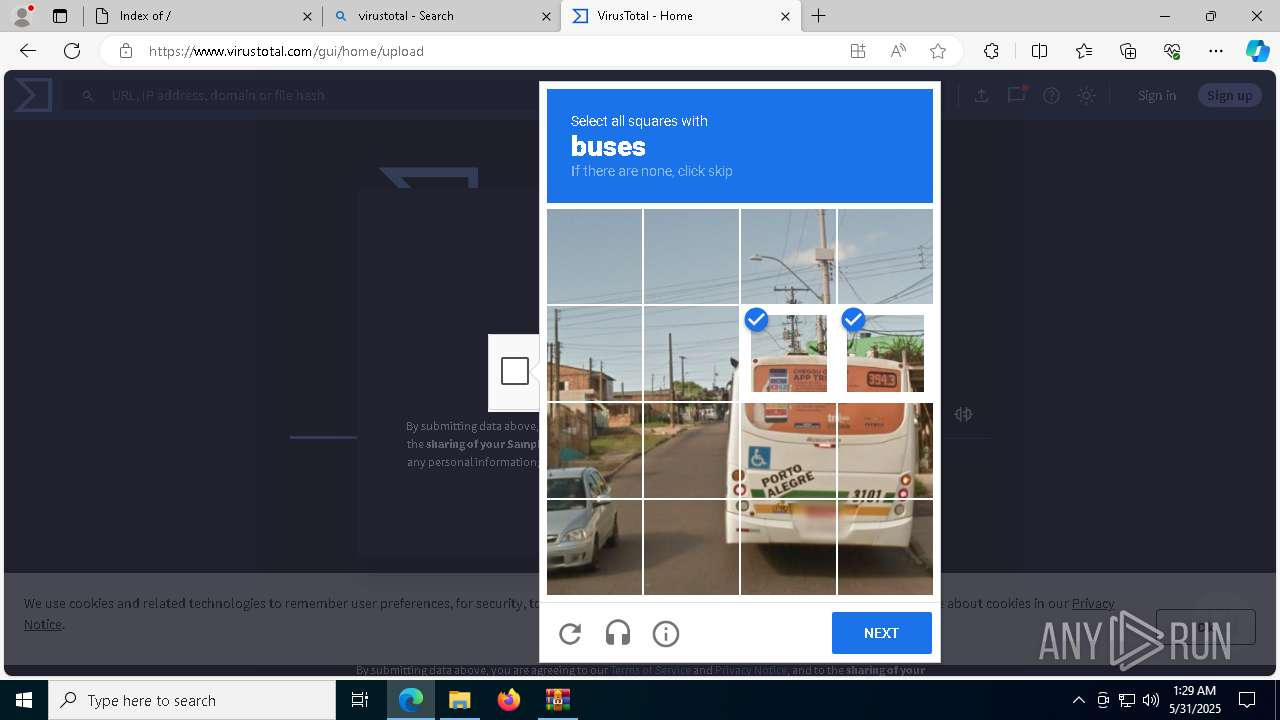Toggle Split screen view
Image resolution: width=1280 pixels, height=720 pixels.
point(1039,51)
